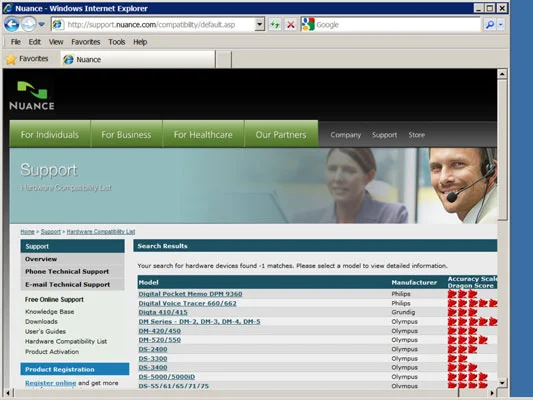Click the yellow Favorites star icon
The image size is (533, 400).
tap(11, 59)
